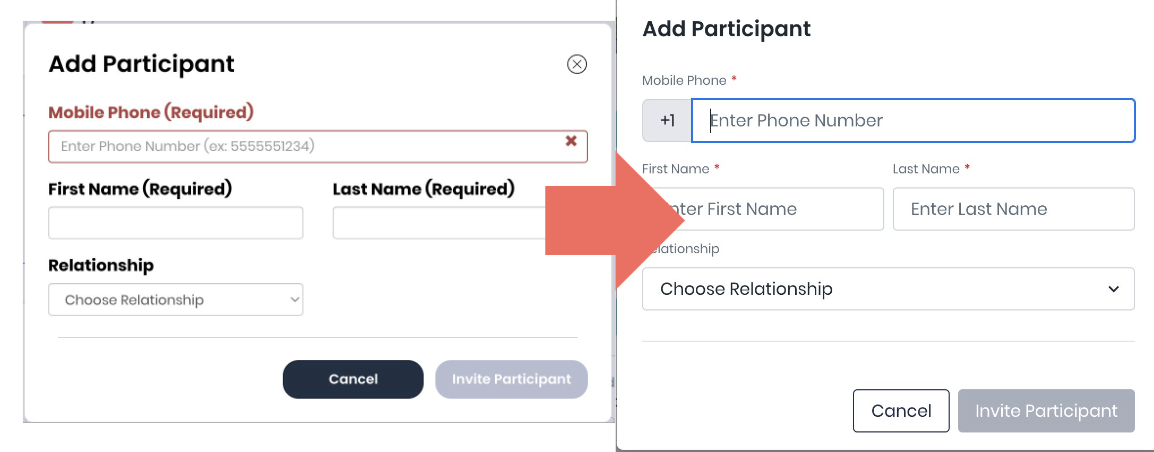Screen dimensions: 1154x452
Task: Click the Enter Last Name field
Action: 1013,209
